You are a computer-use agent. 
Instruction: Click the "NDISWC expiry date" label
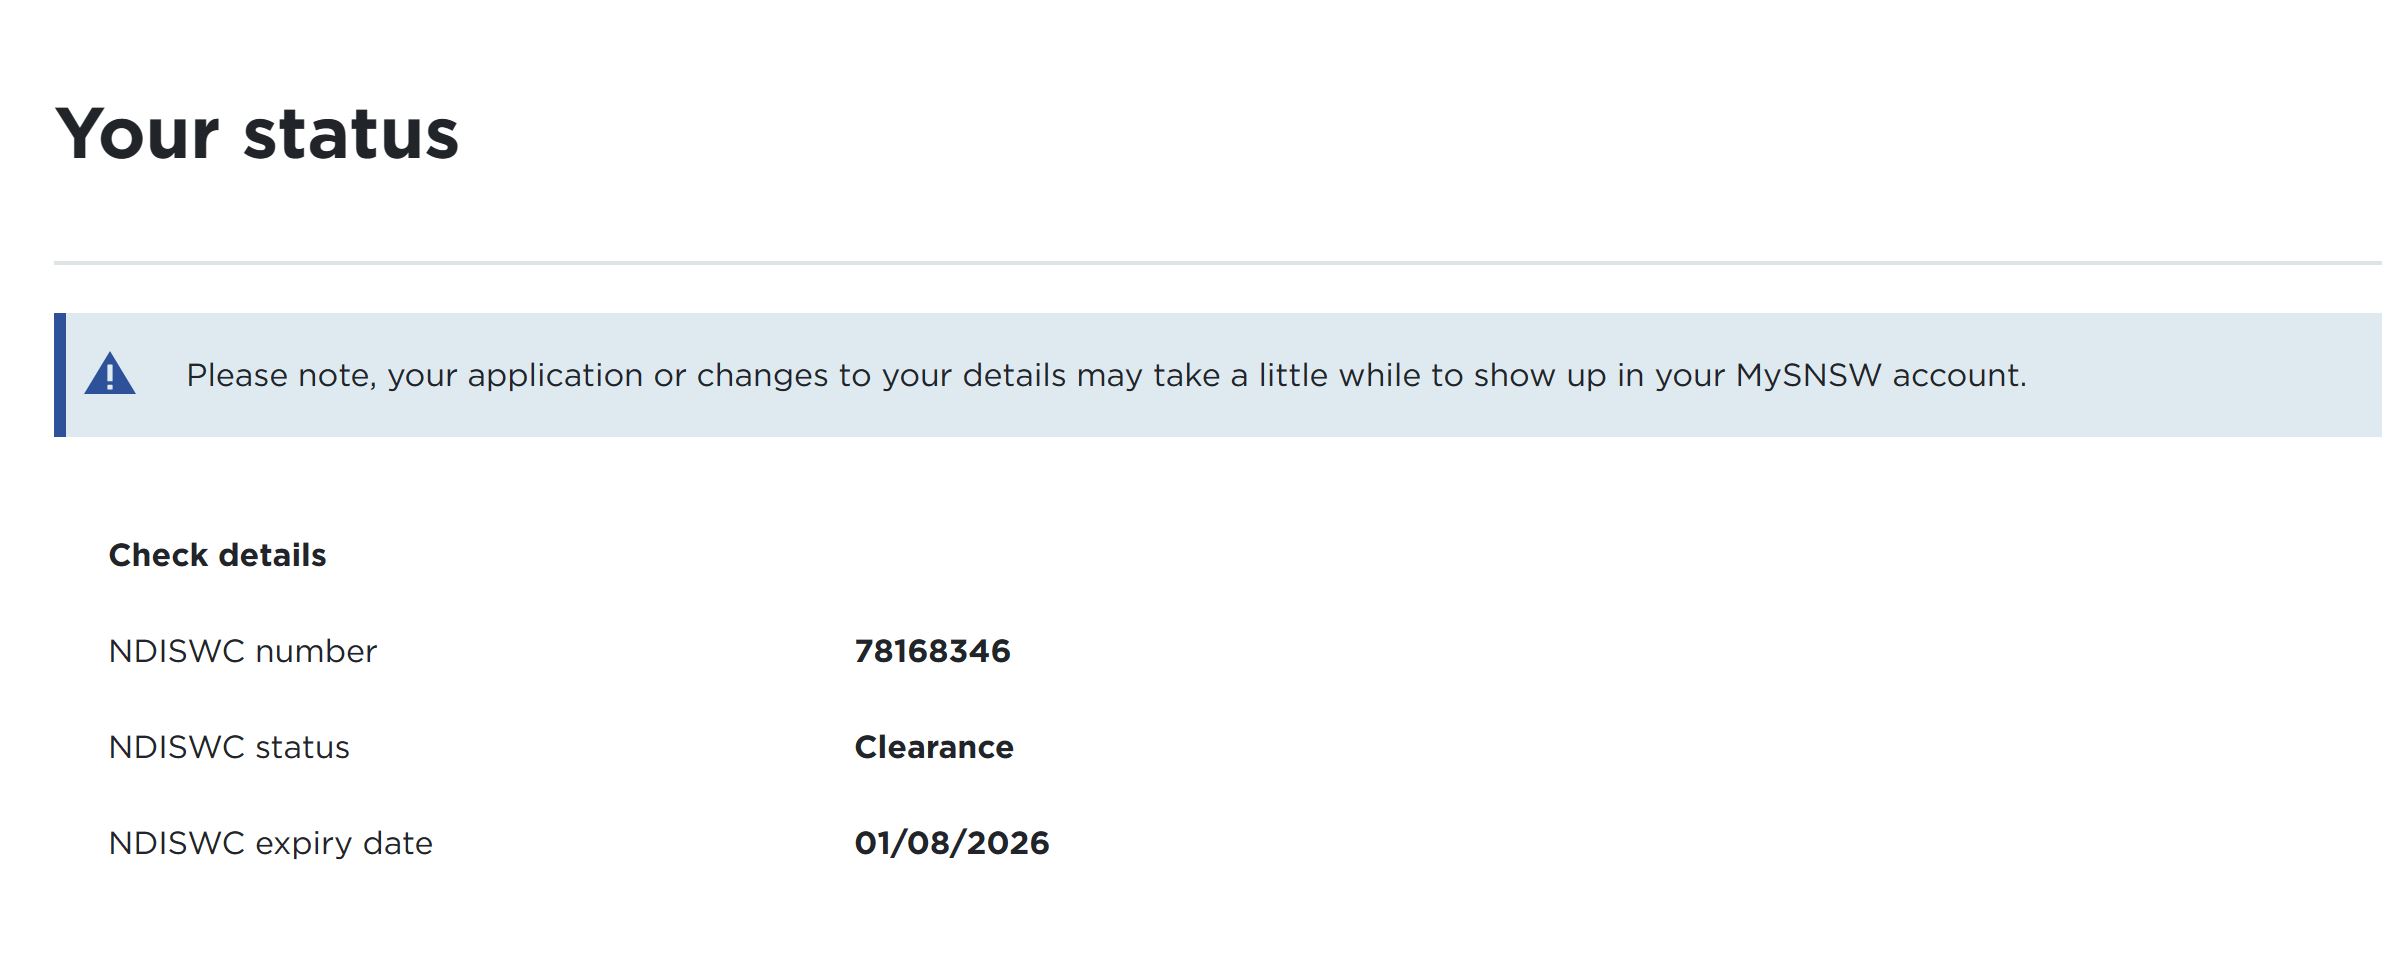coord(271,843)
